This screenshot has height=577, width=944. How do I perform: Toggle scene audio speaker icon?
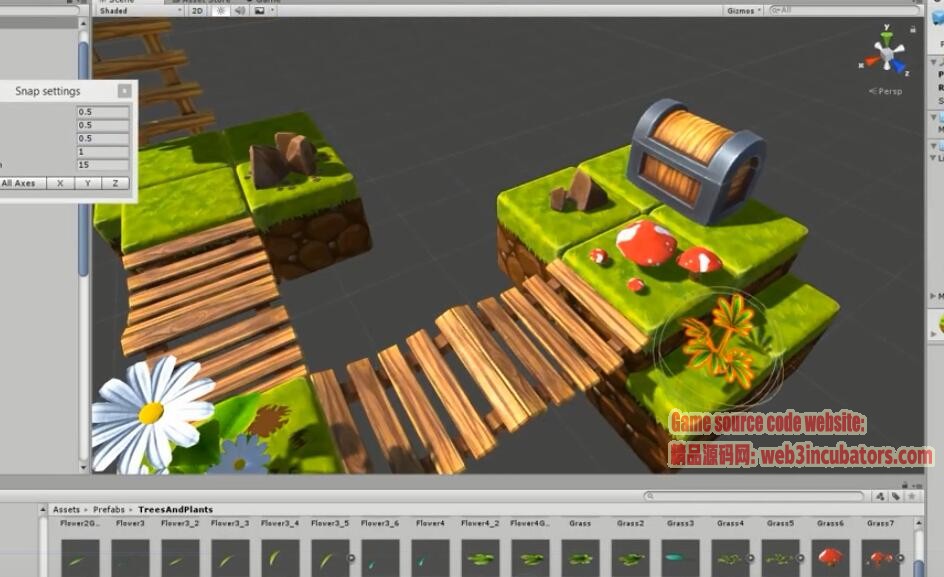[240, 11]
